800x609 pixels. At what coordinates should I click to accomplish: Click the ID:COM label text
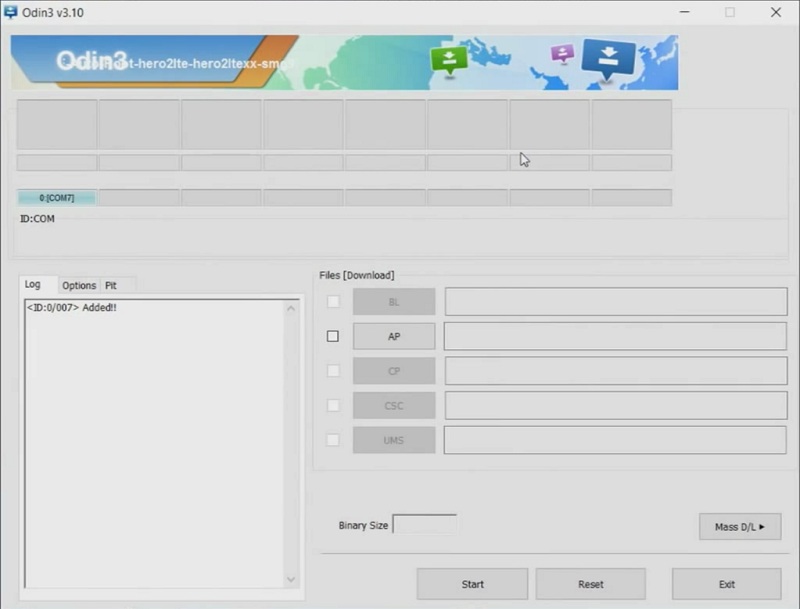(x=37, y=218)
